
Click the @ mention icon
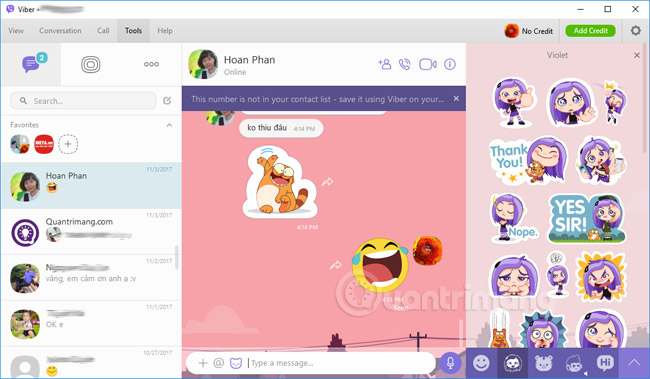coord(218,363)
